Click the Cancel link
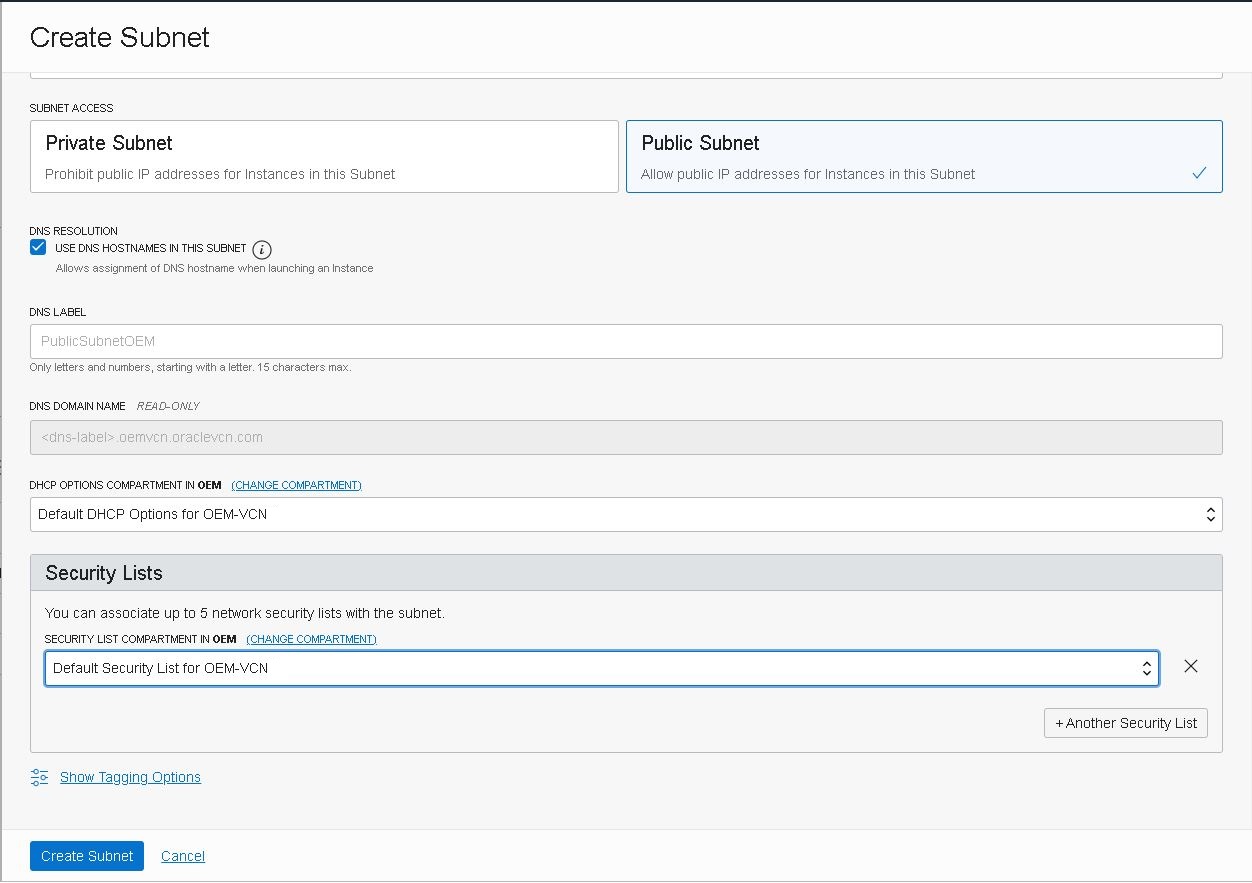The image size is (1252, 883). 182,856
